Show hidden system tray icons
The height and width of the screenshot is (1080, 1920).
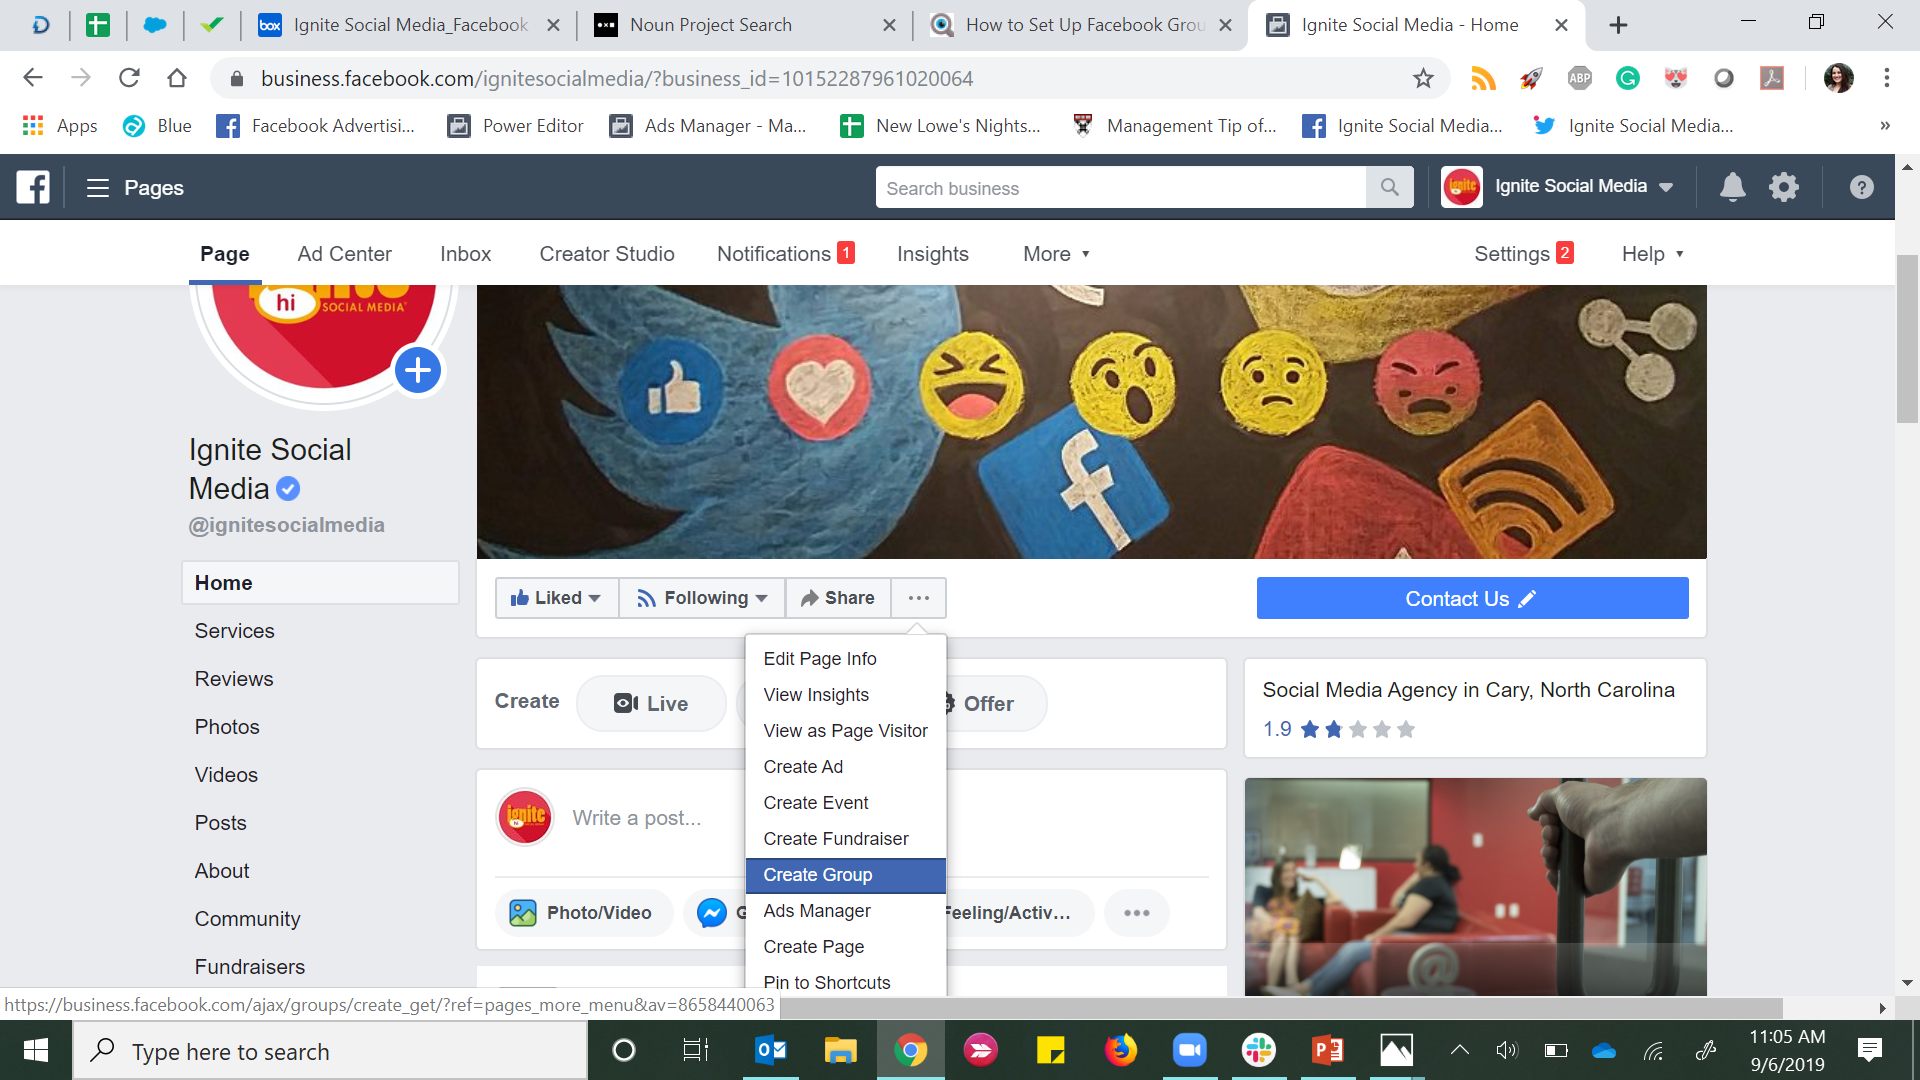[x=1460, y=1050]
